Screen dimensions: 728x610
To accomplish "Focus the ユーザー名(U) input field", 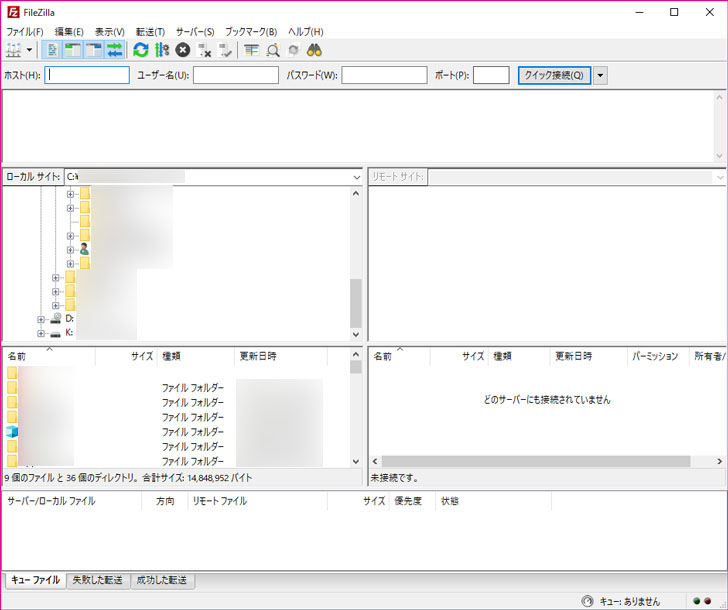I will pyautogui.click(x=236, y=75).
